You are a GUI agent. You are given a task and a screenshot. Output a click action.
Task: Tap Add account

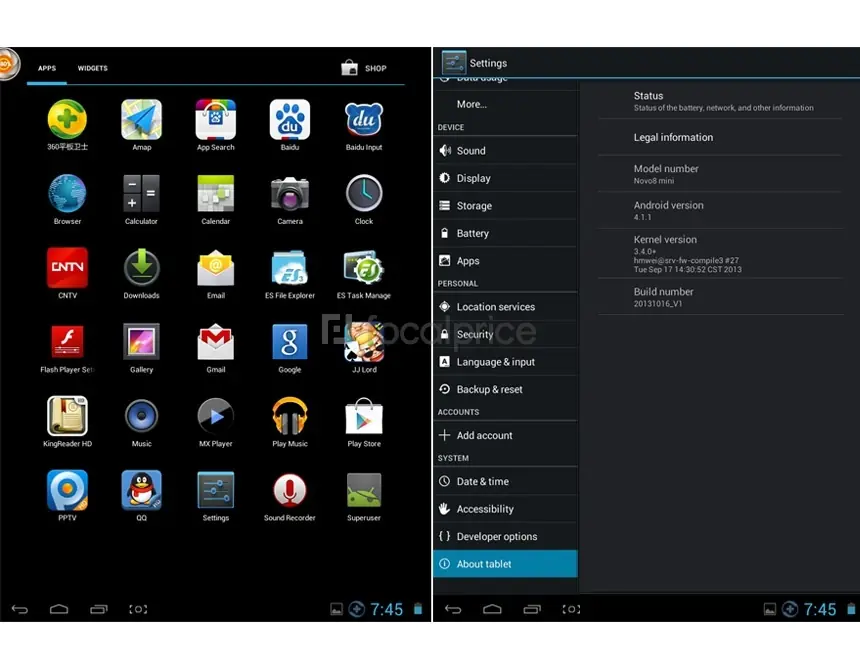[505, 435]
